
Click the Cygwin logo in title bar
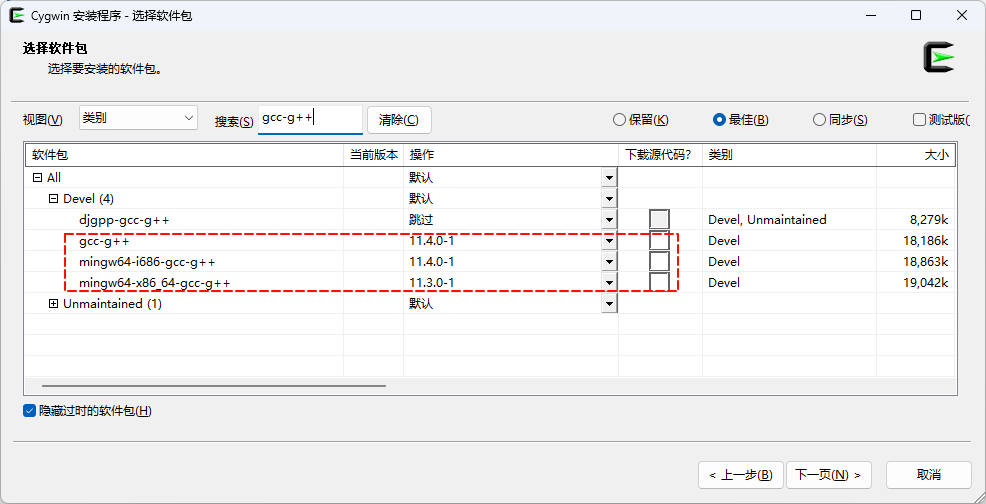tap(17, 16)
